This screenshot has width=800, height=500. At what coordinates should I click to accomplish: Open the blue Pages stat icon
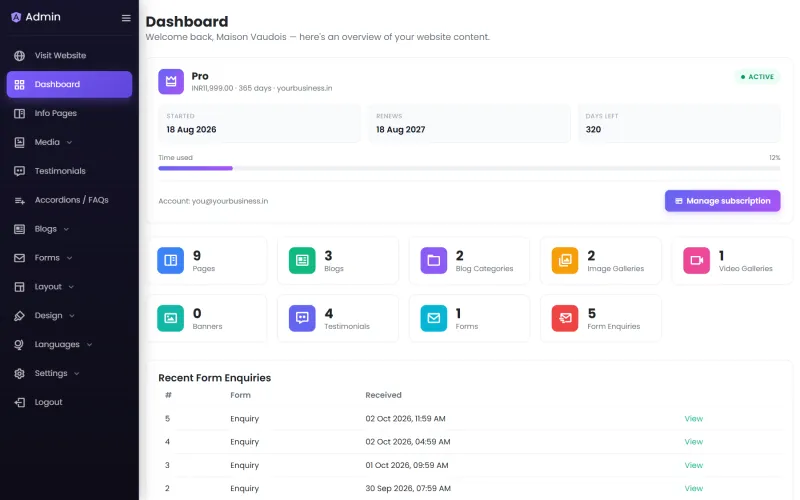[x=170, y=261]
